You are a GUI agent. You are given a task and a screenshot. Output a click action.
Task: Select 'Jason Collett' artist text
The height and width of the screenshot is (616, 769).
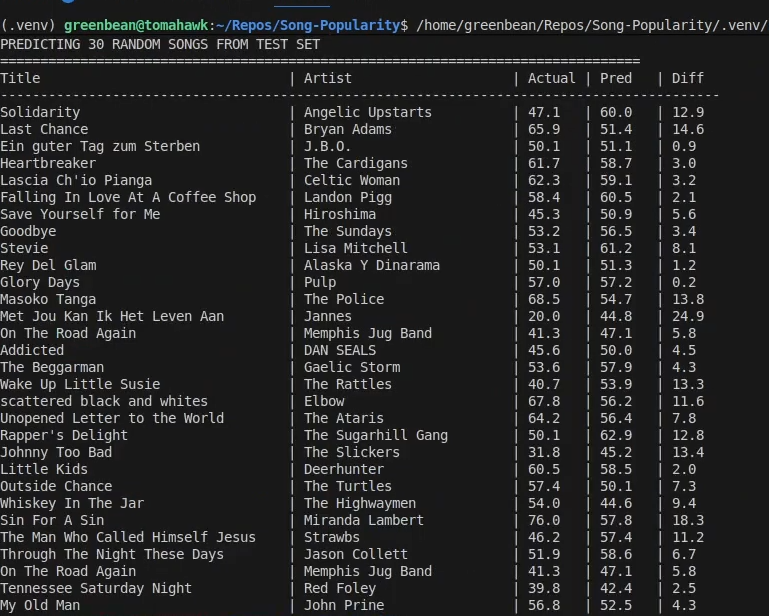tap(356, 554)
